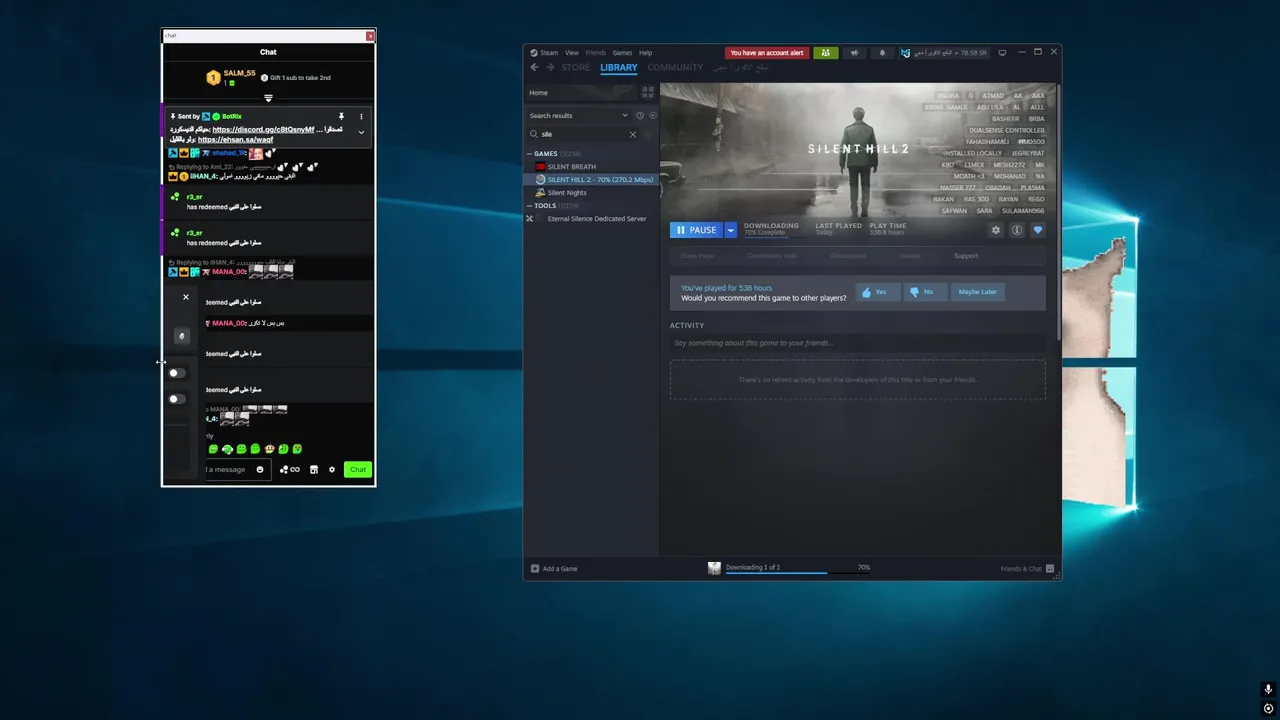Open the green friends icon button

coord(825,53)
